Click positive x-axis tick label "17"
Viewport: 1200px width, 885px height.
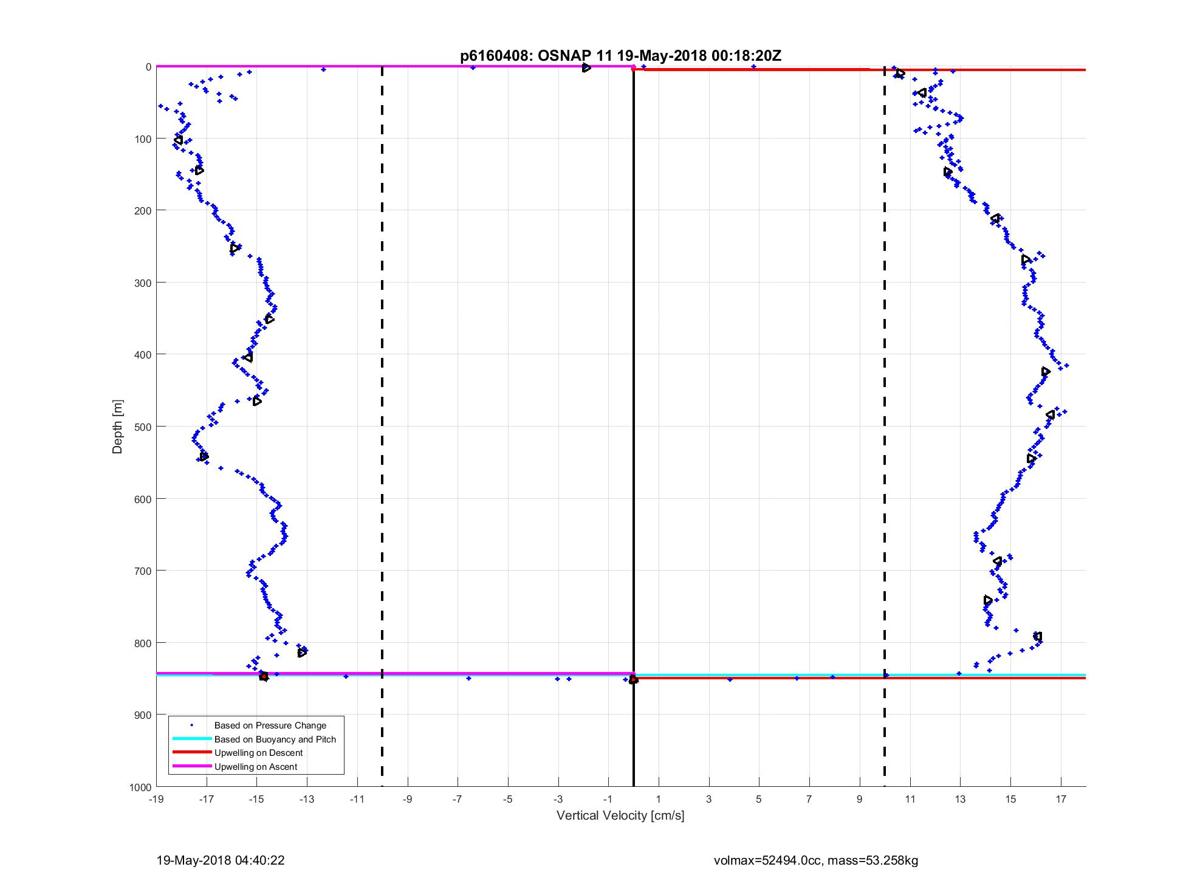pyautogui.click(x=1060, y=799)
